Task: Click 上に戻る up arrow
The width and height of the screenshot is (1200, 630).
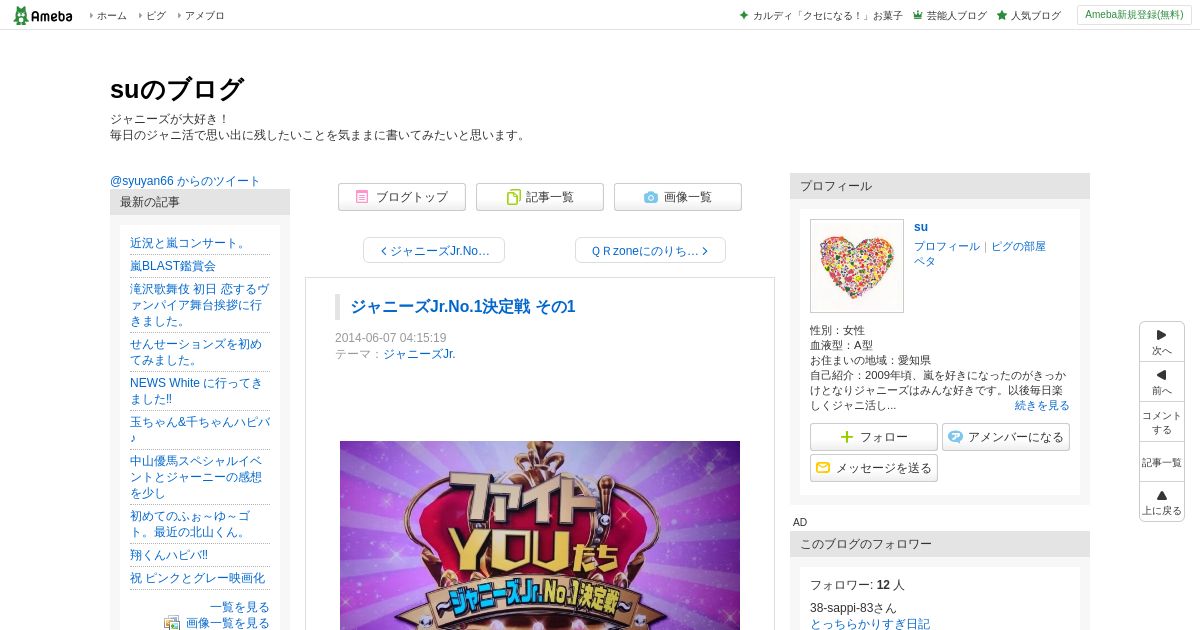Action: click(1162, 502)
